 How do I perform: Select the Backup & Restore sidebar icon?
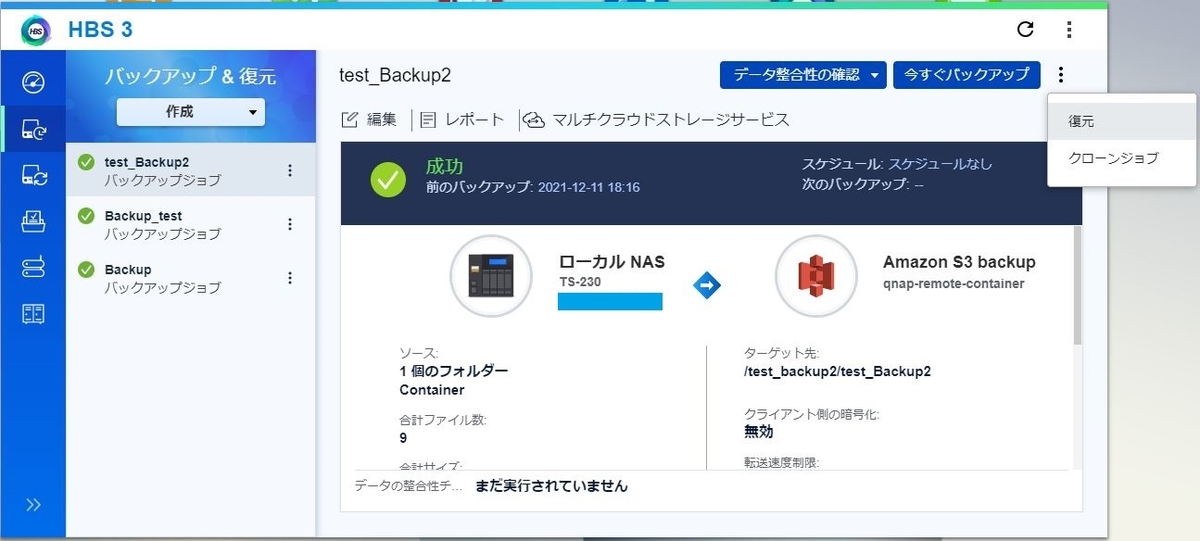click(x=33, y=129)
